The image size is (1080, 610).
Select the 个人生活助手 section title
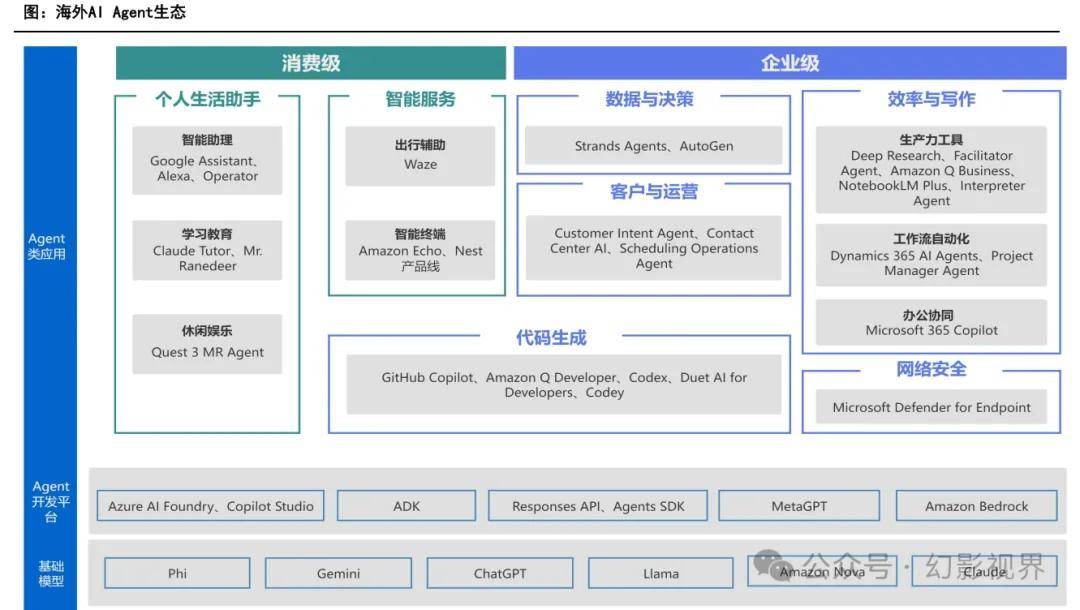(x=207, y=99)
